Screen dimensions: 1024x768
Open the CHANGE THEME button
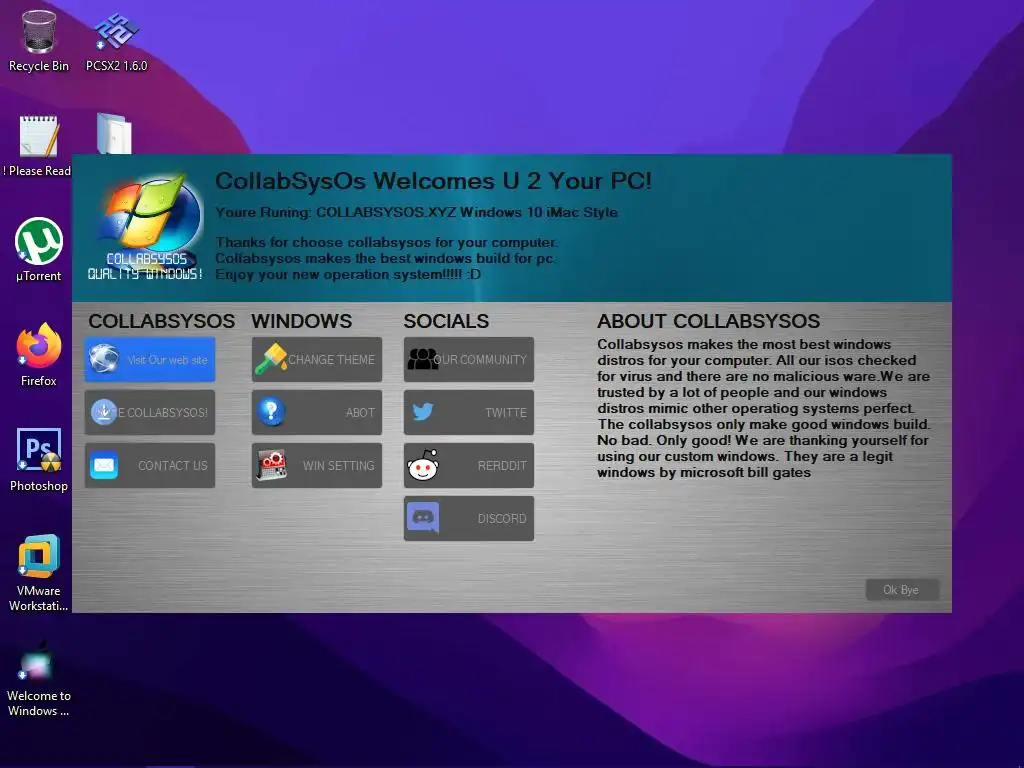tap(317, 359)
